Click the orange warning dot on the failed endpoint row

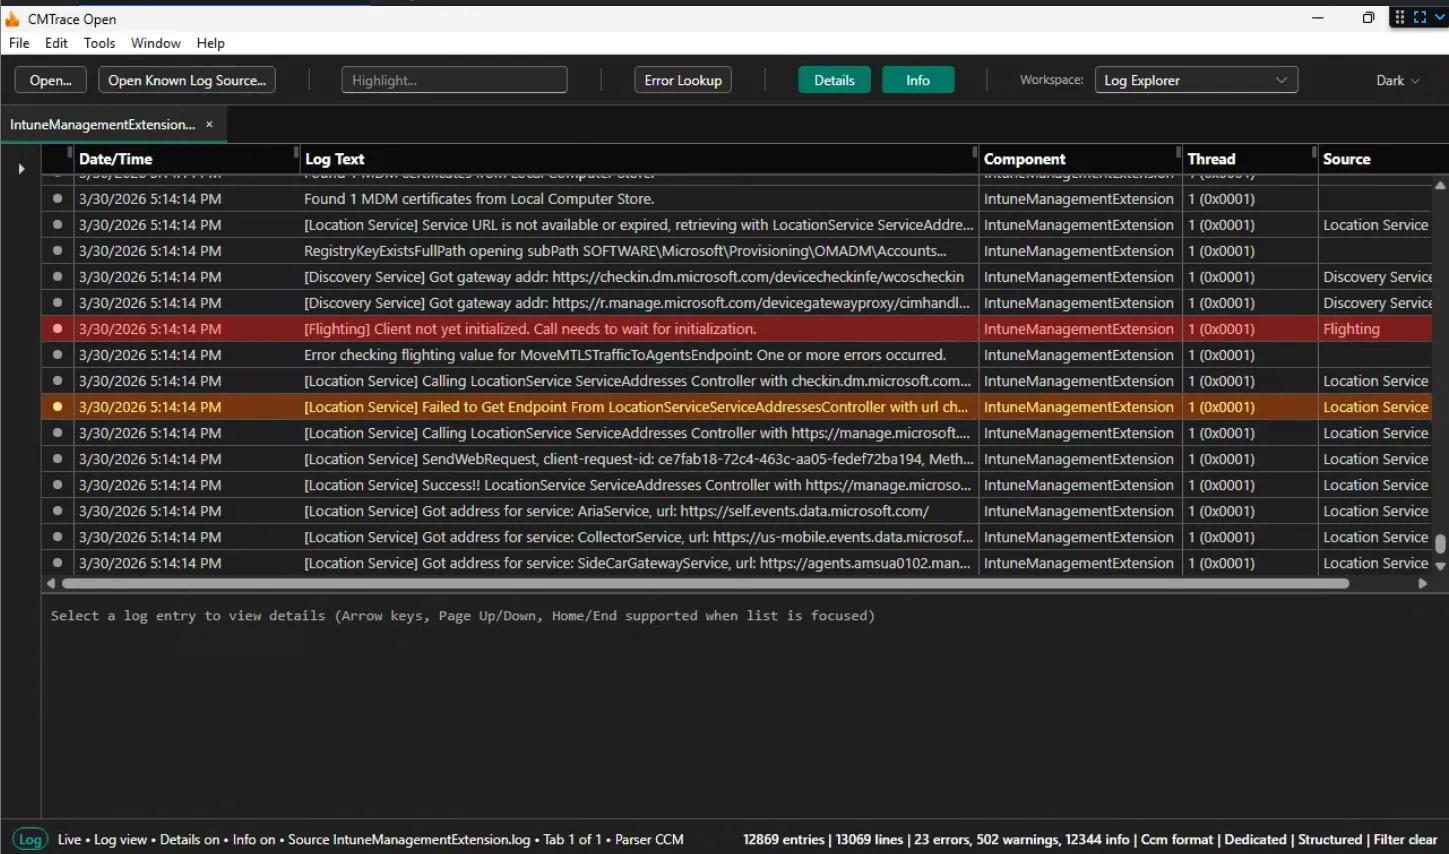57,406
